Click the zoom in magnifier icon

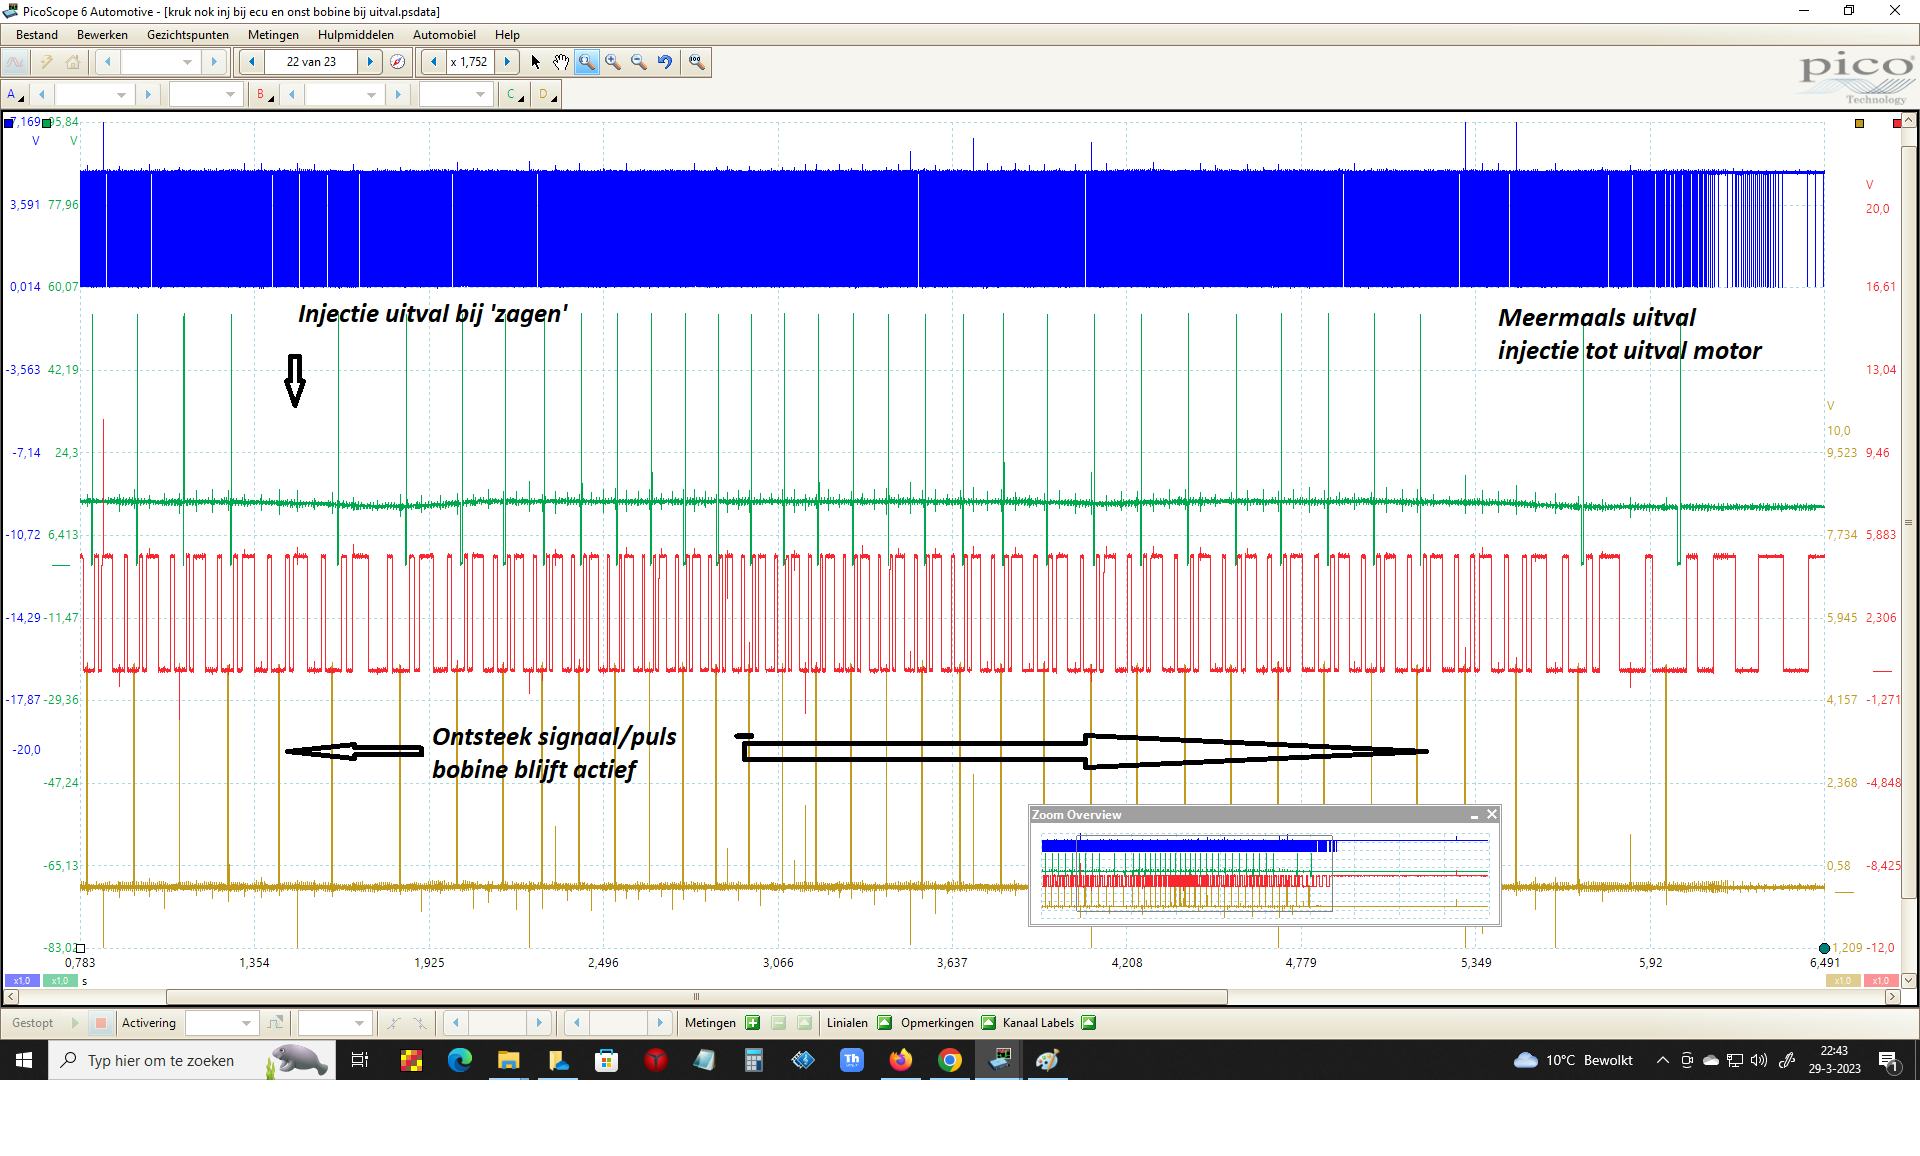point(613,62)
